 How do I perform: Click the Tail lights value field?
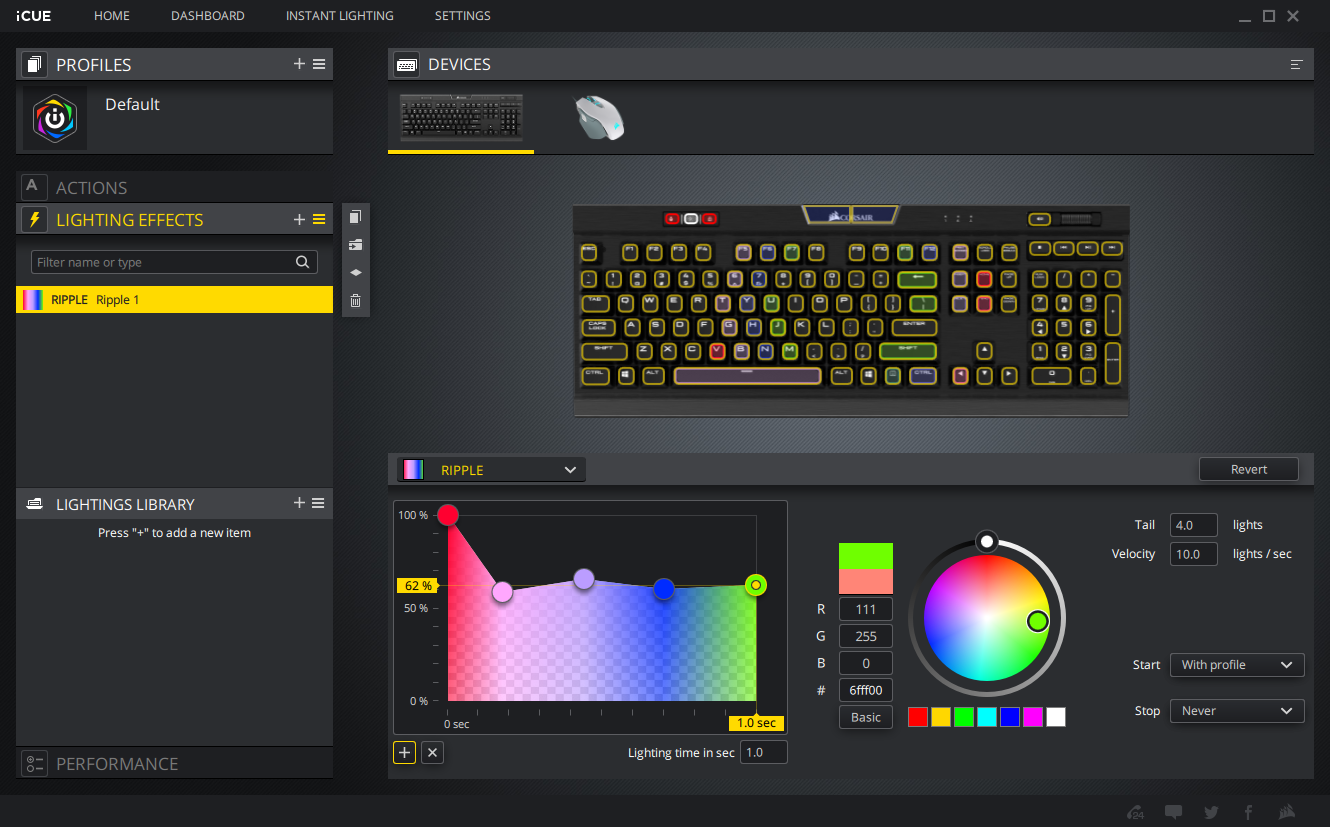(x=1194, y=525)
